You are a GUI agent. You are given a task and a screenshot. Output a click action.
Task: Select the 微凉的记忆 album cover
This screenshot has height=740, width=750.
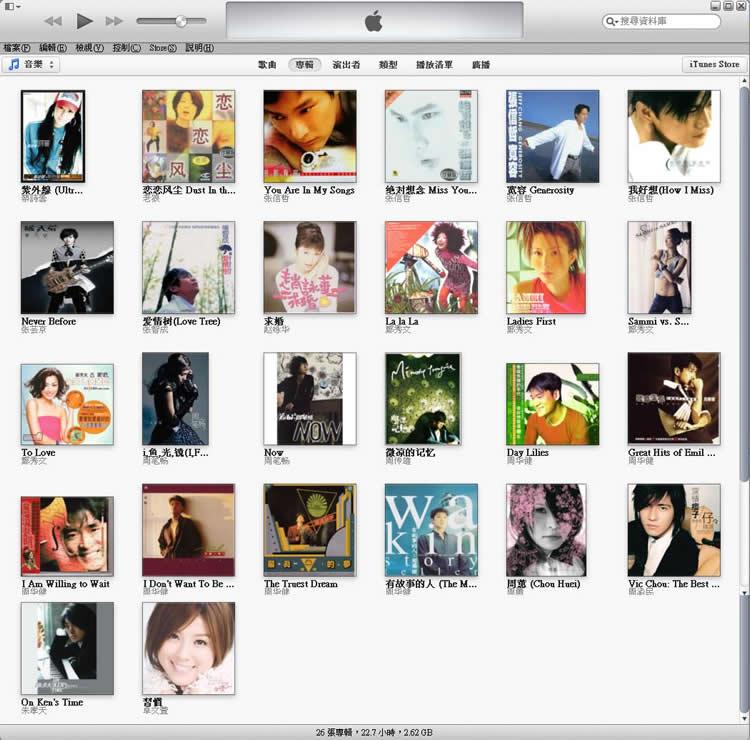point(423,398)
